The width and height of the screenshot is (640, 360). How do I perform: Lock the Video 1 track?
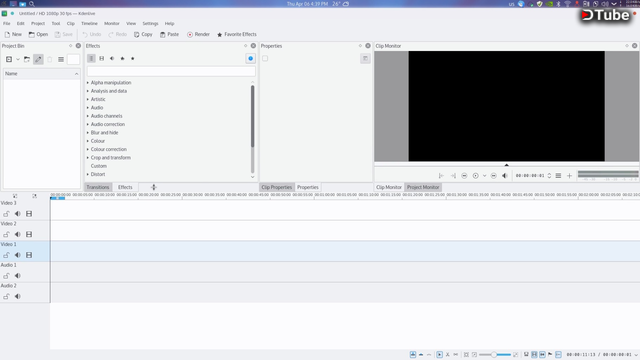point(6,255)
